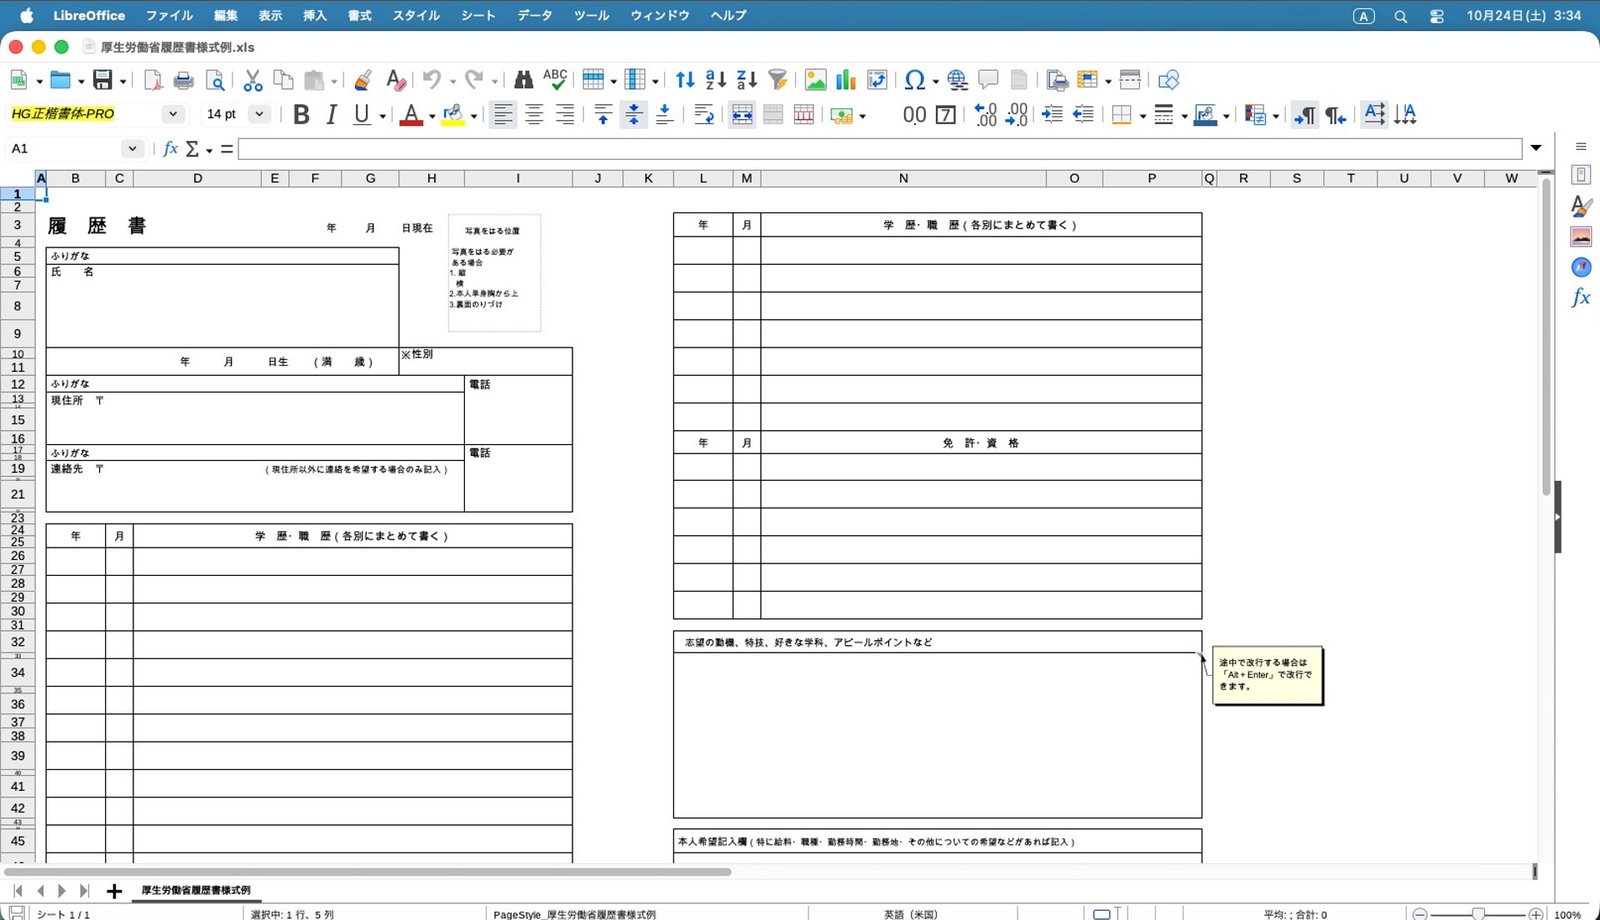The width and height of the screenshot is (1600, 920).
Task: Apply background highlight color swatch
Action: point(453,114)
